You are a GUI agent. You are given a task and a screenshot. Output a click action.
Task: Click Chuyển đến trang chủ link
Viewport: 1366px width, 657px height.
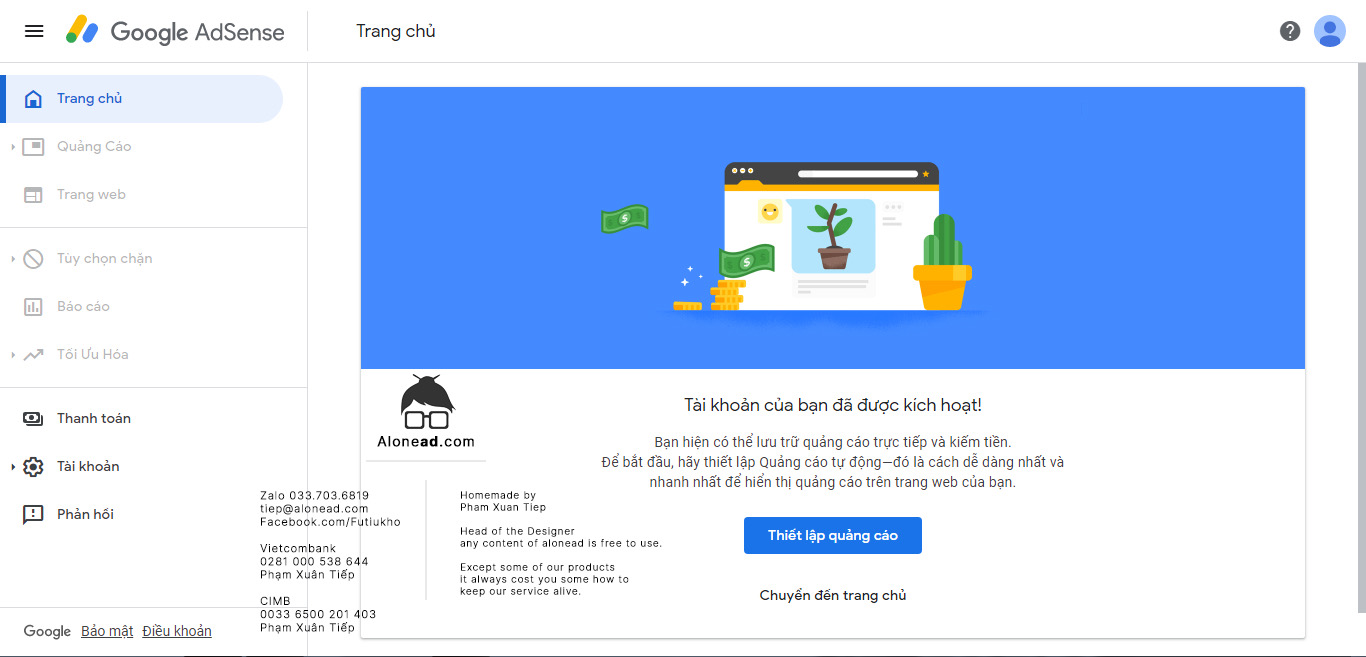(833, 595)
